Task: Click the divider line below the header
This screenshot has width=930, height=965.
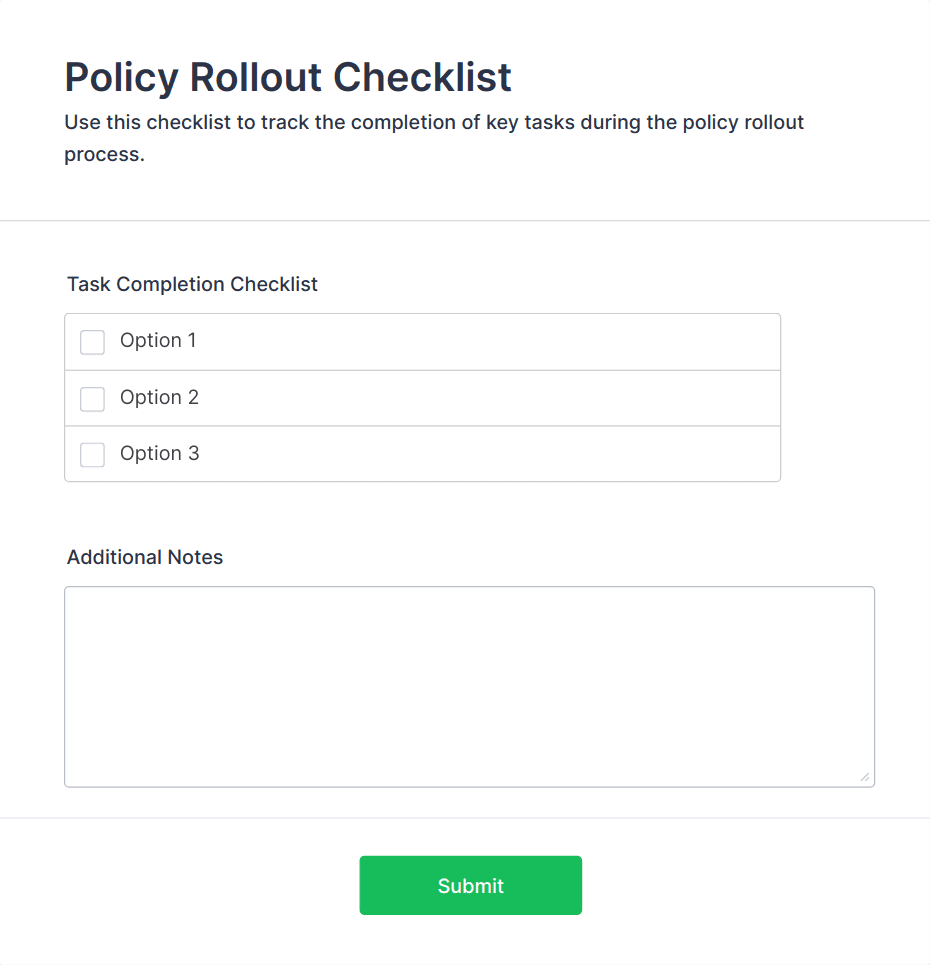Action: (465, 220)
